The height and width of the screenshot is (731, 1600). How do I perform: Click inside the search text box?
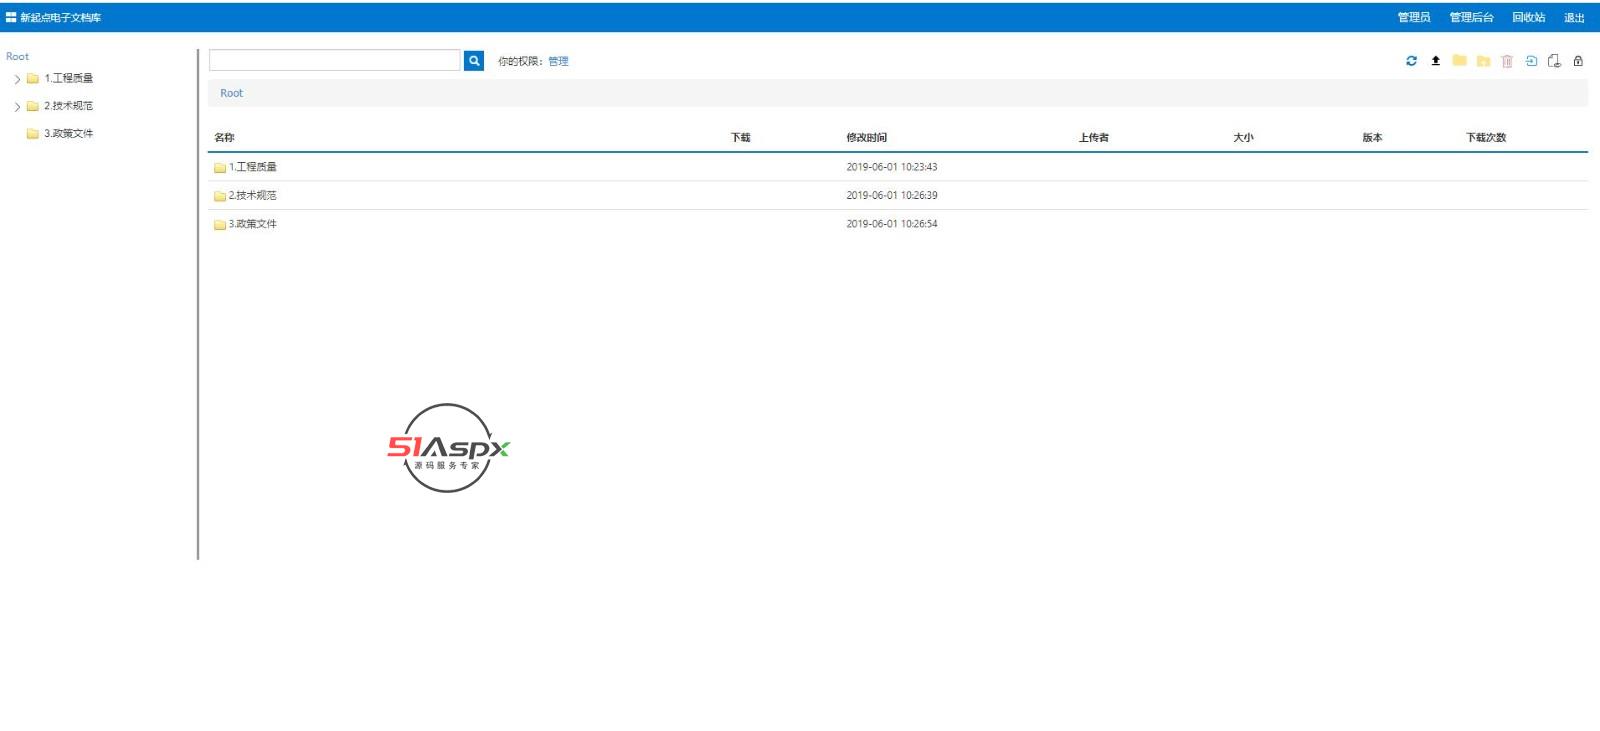point(334,61)
